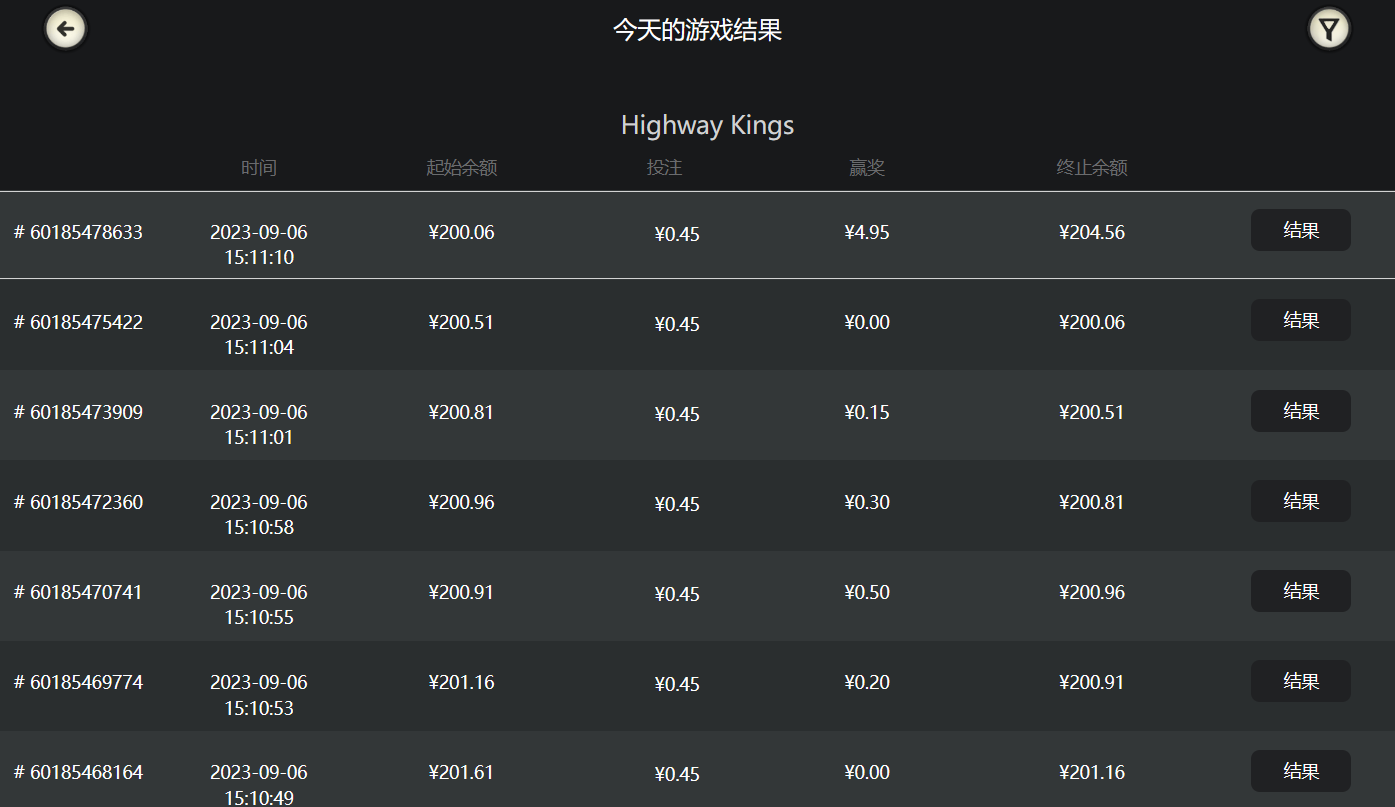1395x807 pixels.
Task: Select game ID # 60185475422
Action: coord(78,323)
